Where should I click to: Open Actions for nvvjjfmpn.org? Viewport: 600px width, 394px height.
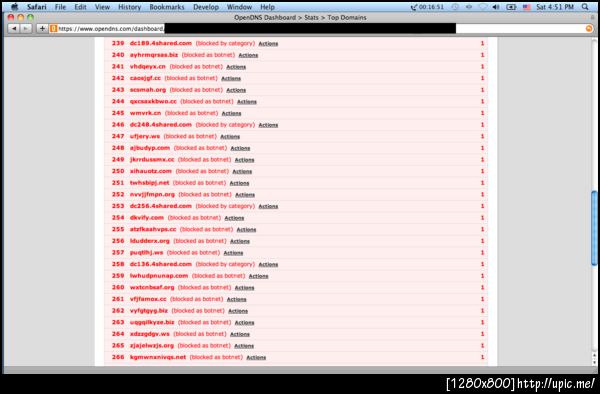point(245,195)
